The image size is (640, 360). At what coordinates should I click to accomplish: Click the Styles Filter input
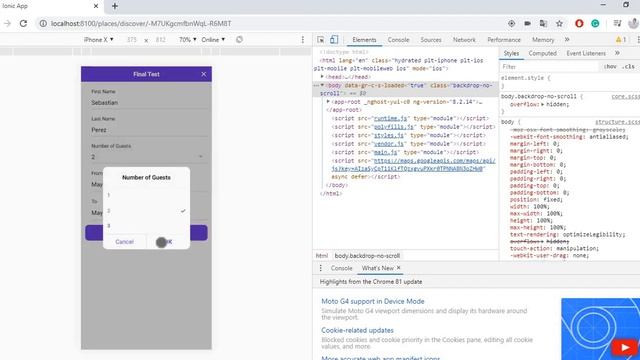[x=549, y=67]
